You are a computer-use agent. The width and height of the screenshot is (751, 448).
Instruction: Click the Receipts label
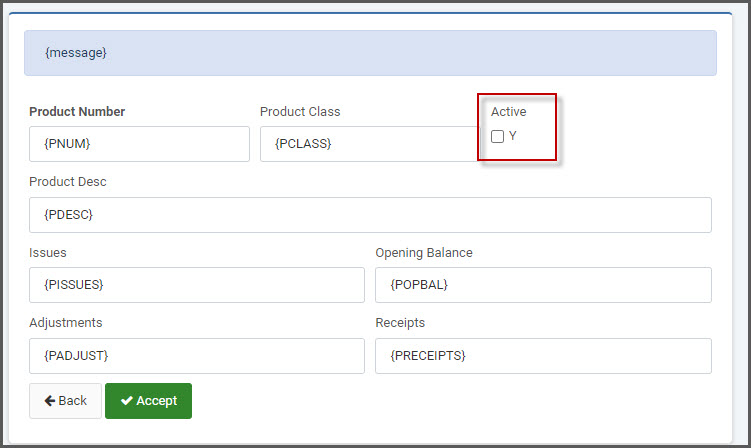(400, 322)
